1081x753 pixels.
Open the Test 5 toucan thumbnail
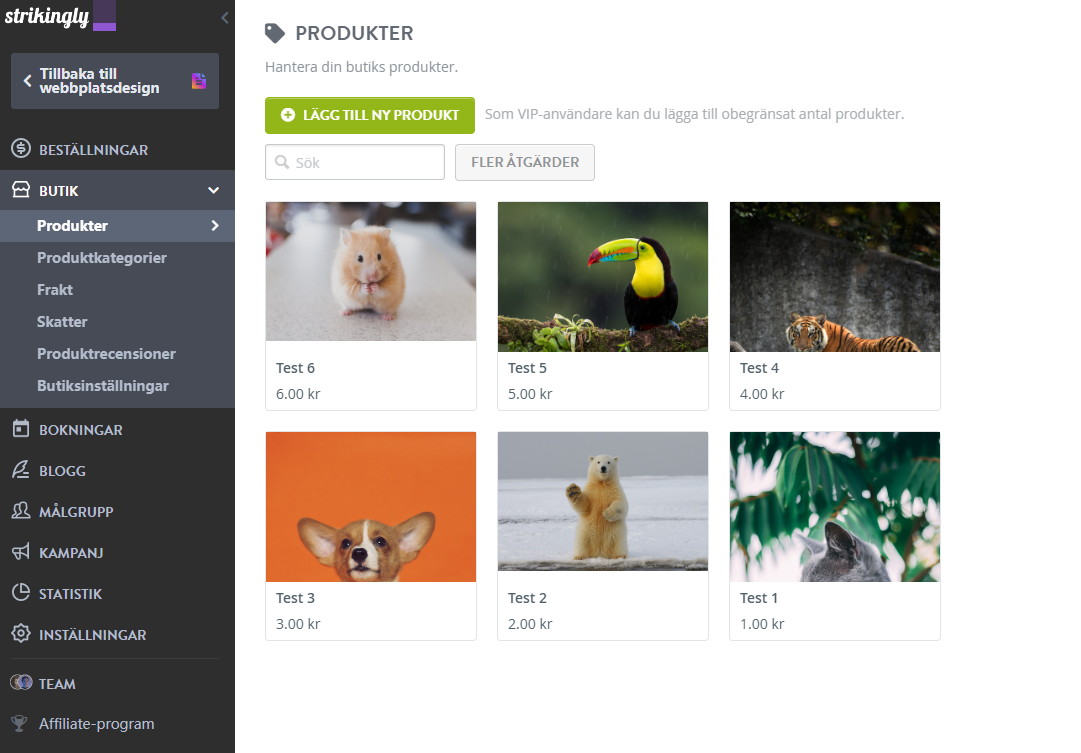tap(603, 277)
